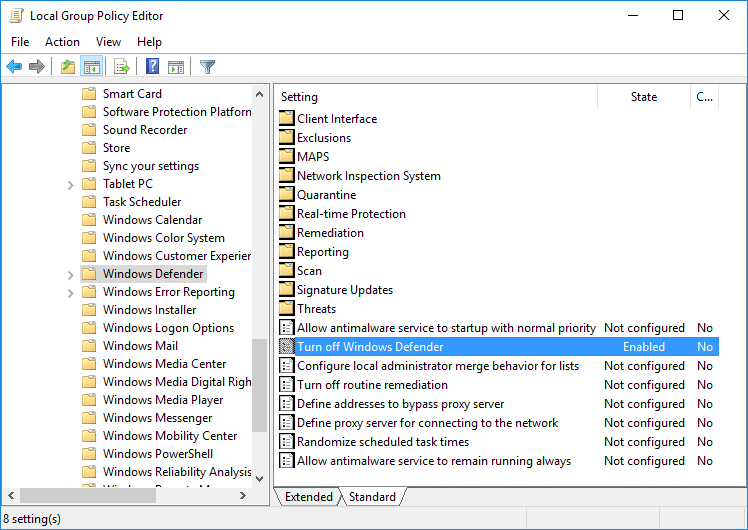Select Windows Logon Options in the tree
The image size is (748, 530).
[168, 328]
